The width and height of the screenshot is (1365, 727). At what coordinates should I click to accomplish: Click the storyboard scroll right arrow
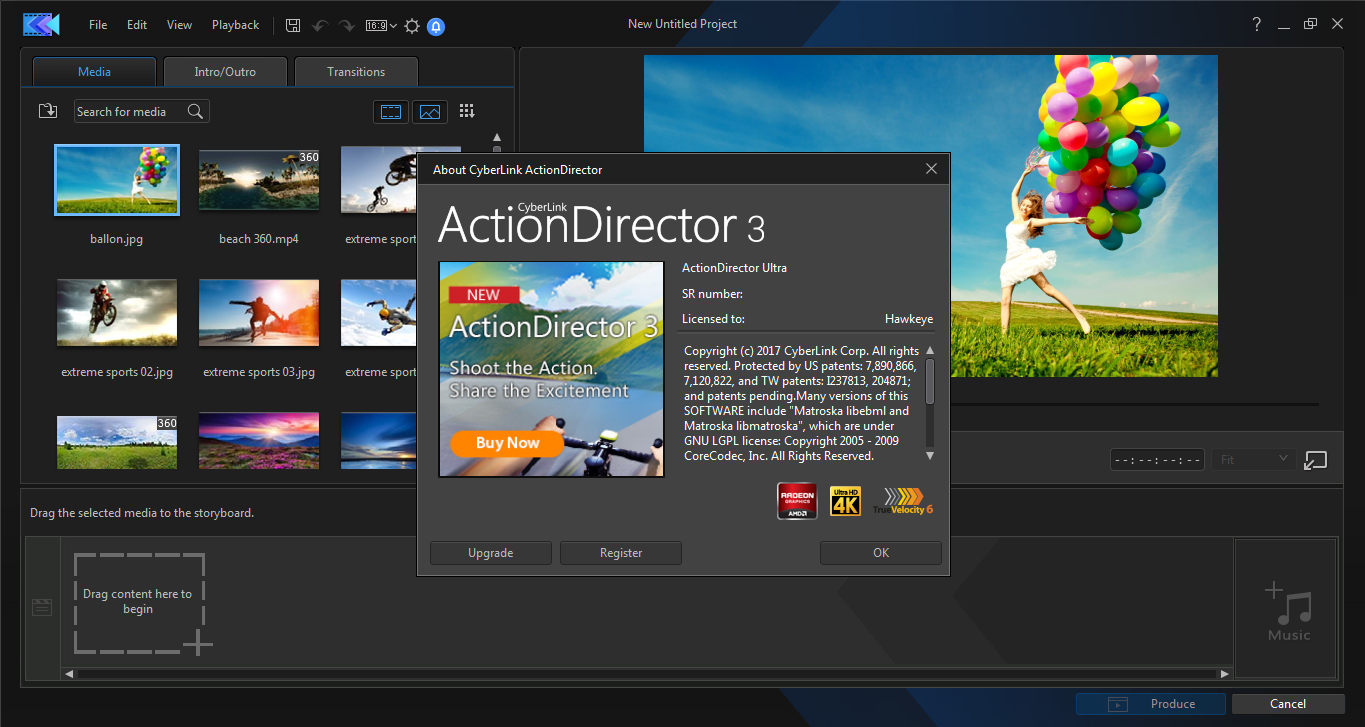(1225, 674)
